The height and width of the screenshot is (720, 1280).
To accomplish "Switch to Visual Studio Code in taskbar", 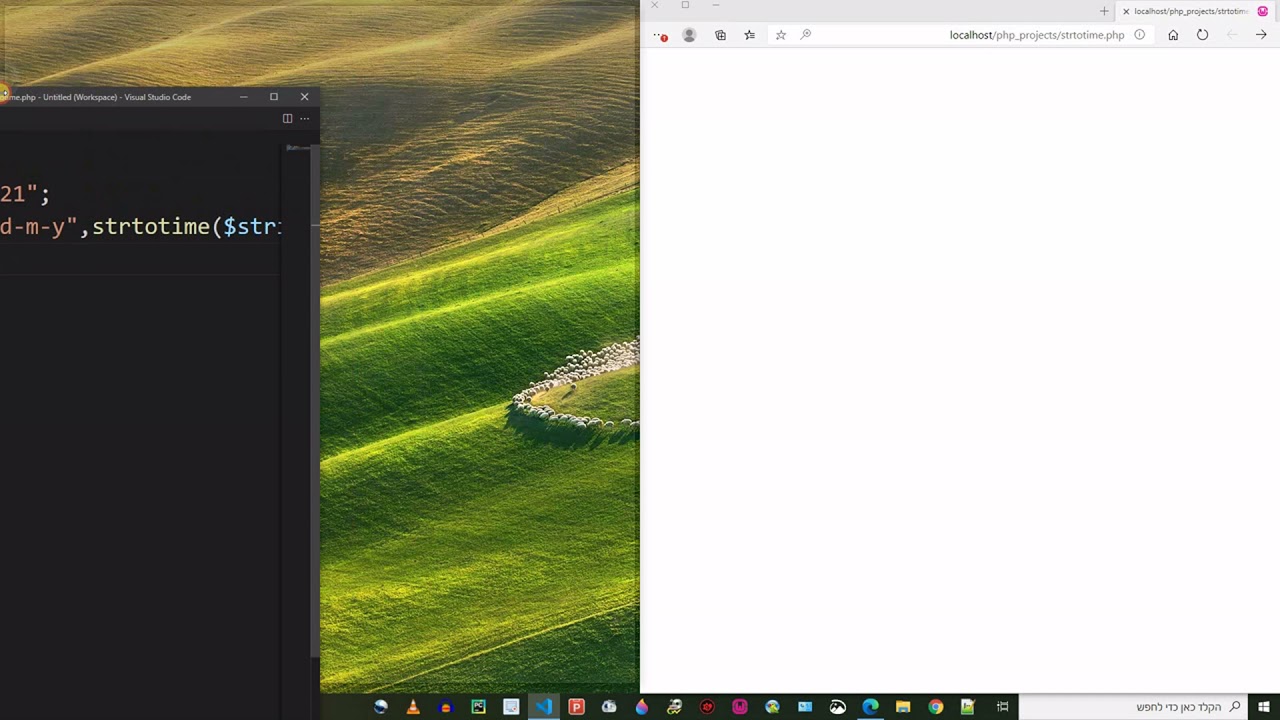I will point(544,707).
